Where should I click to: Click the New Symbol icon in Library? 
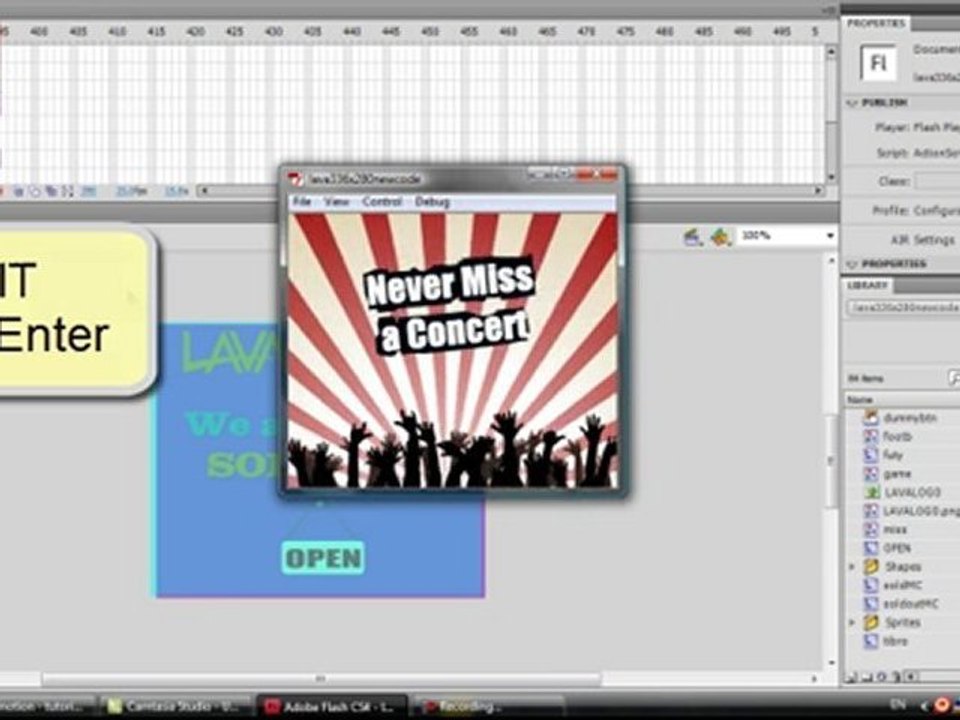[852, 677]
